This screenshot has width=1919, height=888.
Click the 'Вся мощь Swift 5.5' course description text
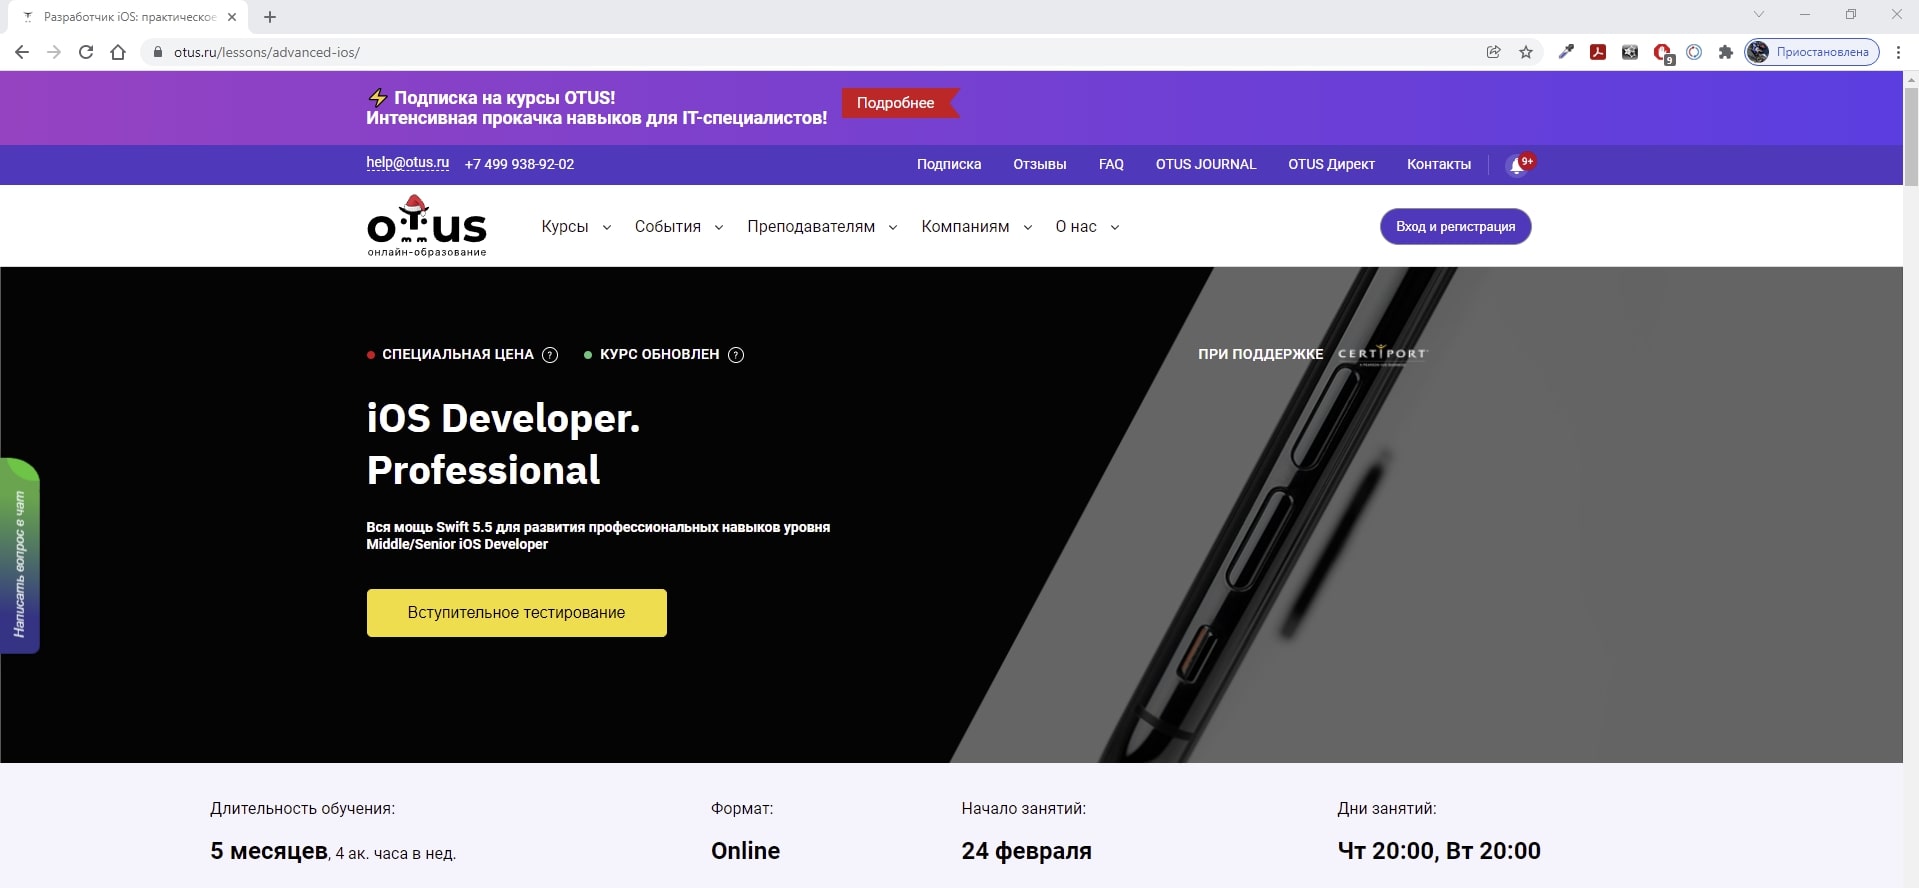[598, 535]
